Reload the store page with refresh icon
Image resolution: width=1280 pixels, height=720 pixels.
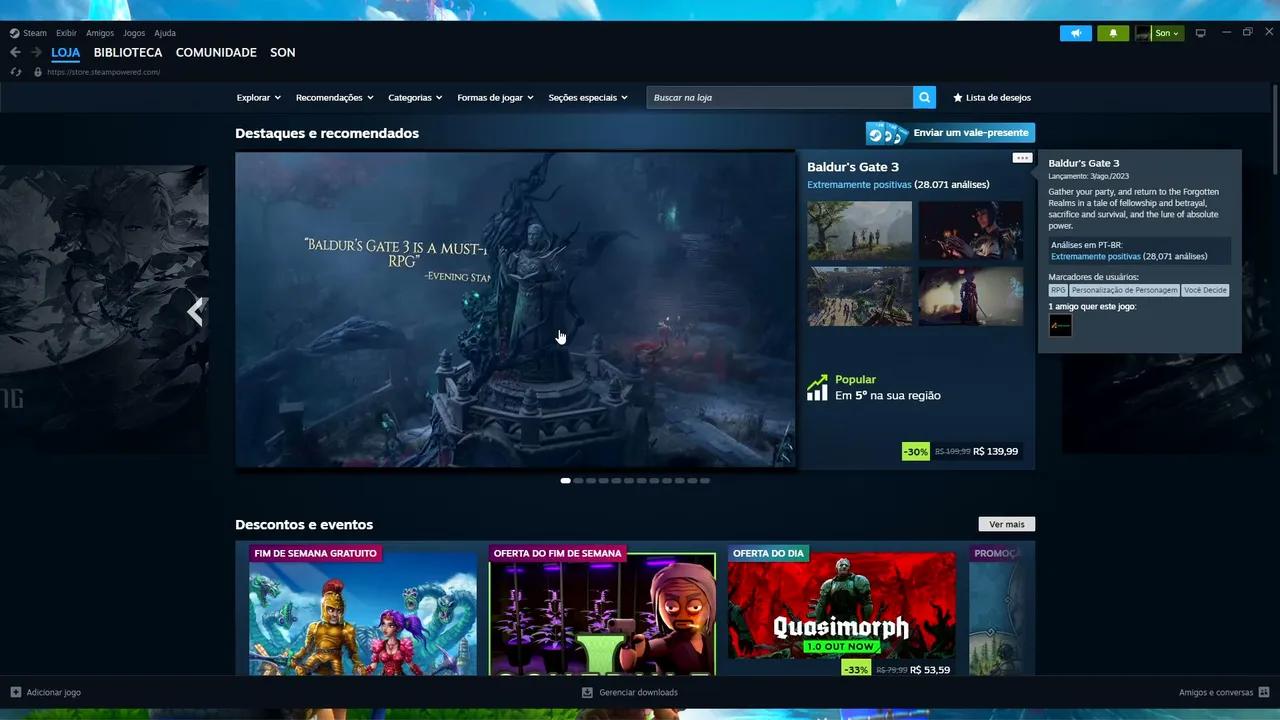(x=15, y=72)
